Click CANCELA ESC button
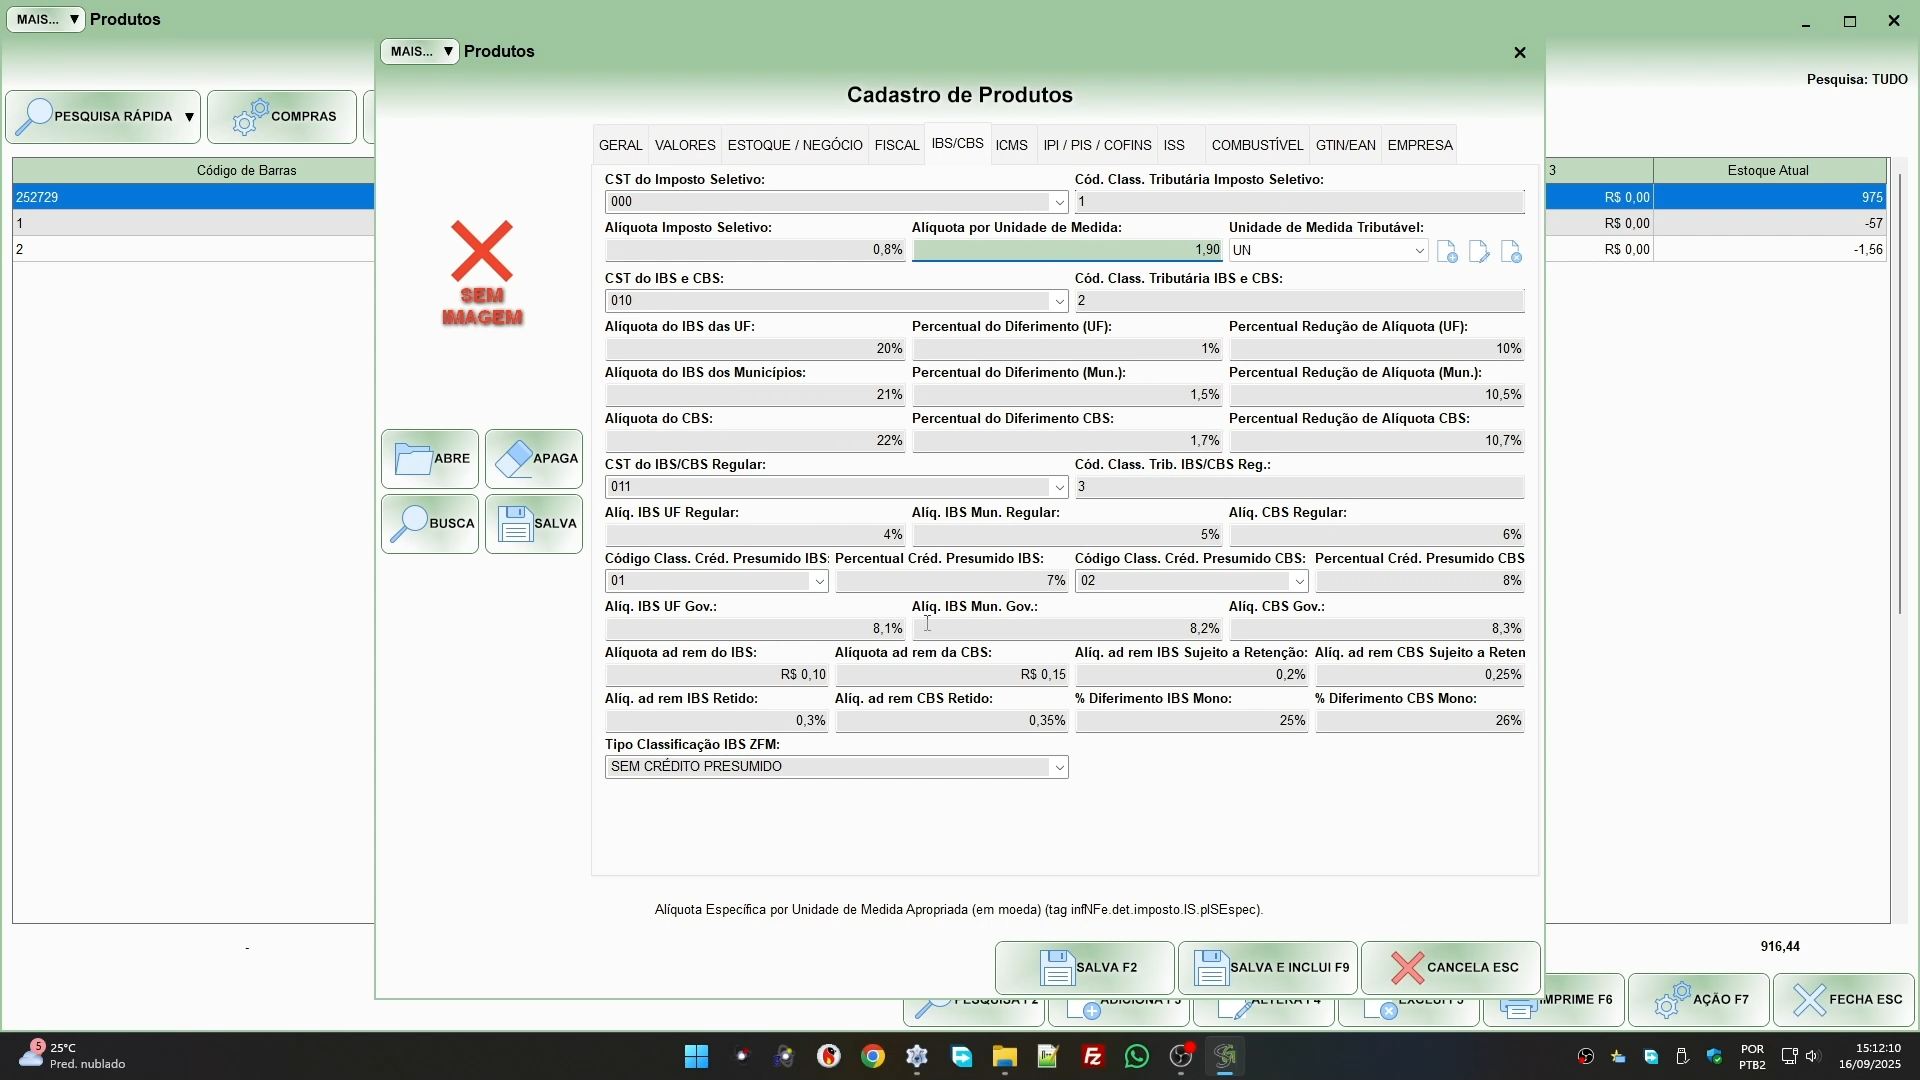The image size is (1920, 1080). click(1451, 968)
